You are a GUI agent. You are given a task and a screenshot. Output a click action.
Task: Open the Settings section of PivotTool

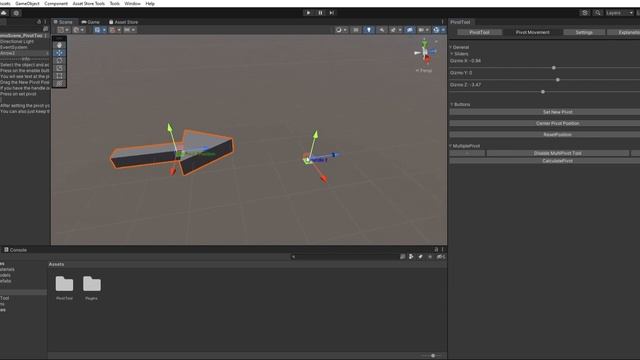(x=584, y=32)
